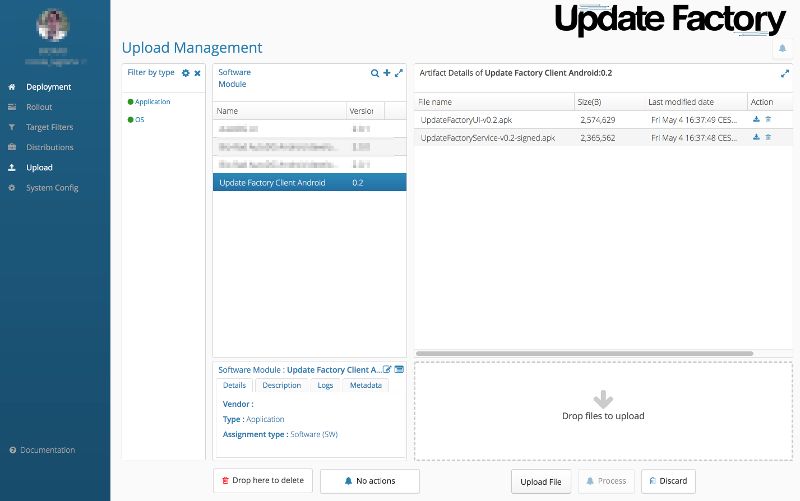Click the System Config gear icon
This screenshot has width=800, height=501.
tap(12, 188)
